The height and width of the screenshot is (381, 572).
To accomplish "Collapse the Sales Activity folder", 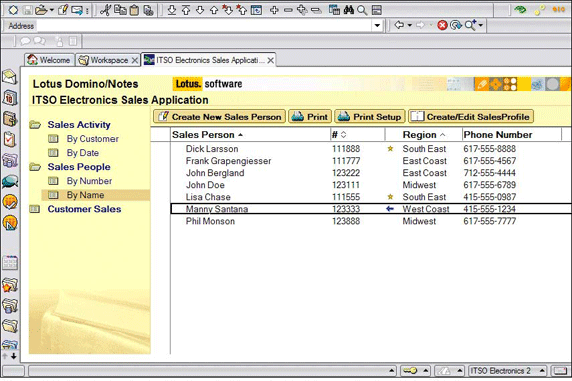I will click(35, 125).
